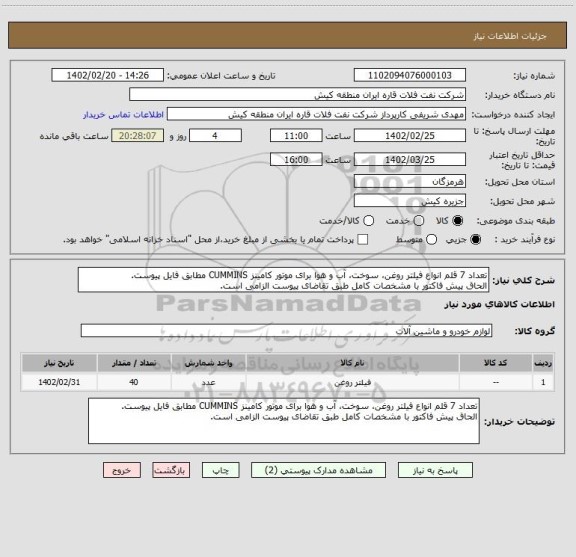Click the response deadline date 1402/02/25
576x557 pixels.
coord(410,136)
